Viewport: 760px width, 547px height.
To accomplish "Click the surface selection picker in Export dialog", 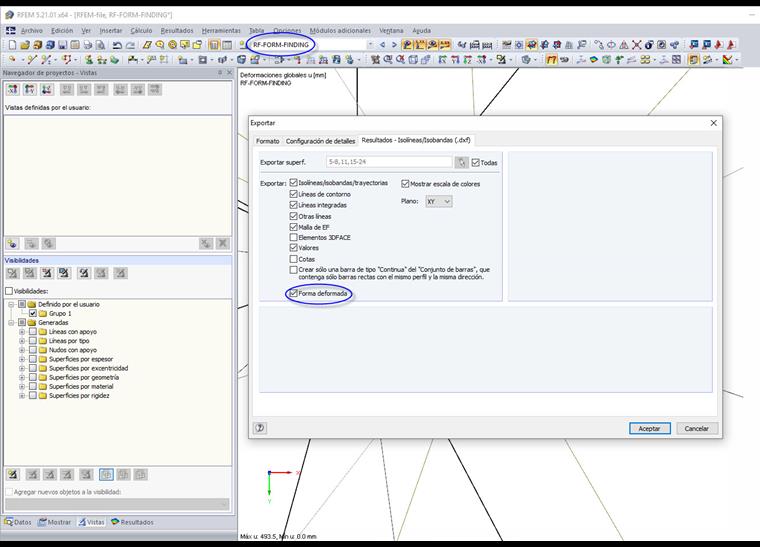I will (461, 162).
